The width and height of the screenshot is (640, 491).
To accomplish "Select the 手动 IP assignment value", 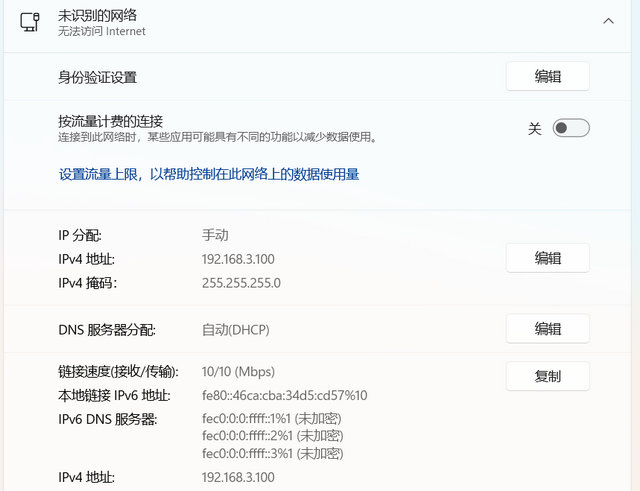I will click(215, 236).
